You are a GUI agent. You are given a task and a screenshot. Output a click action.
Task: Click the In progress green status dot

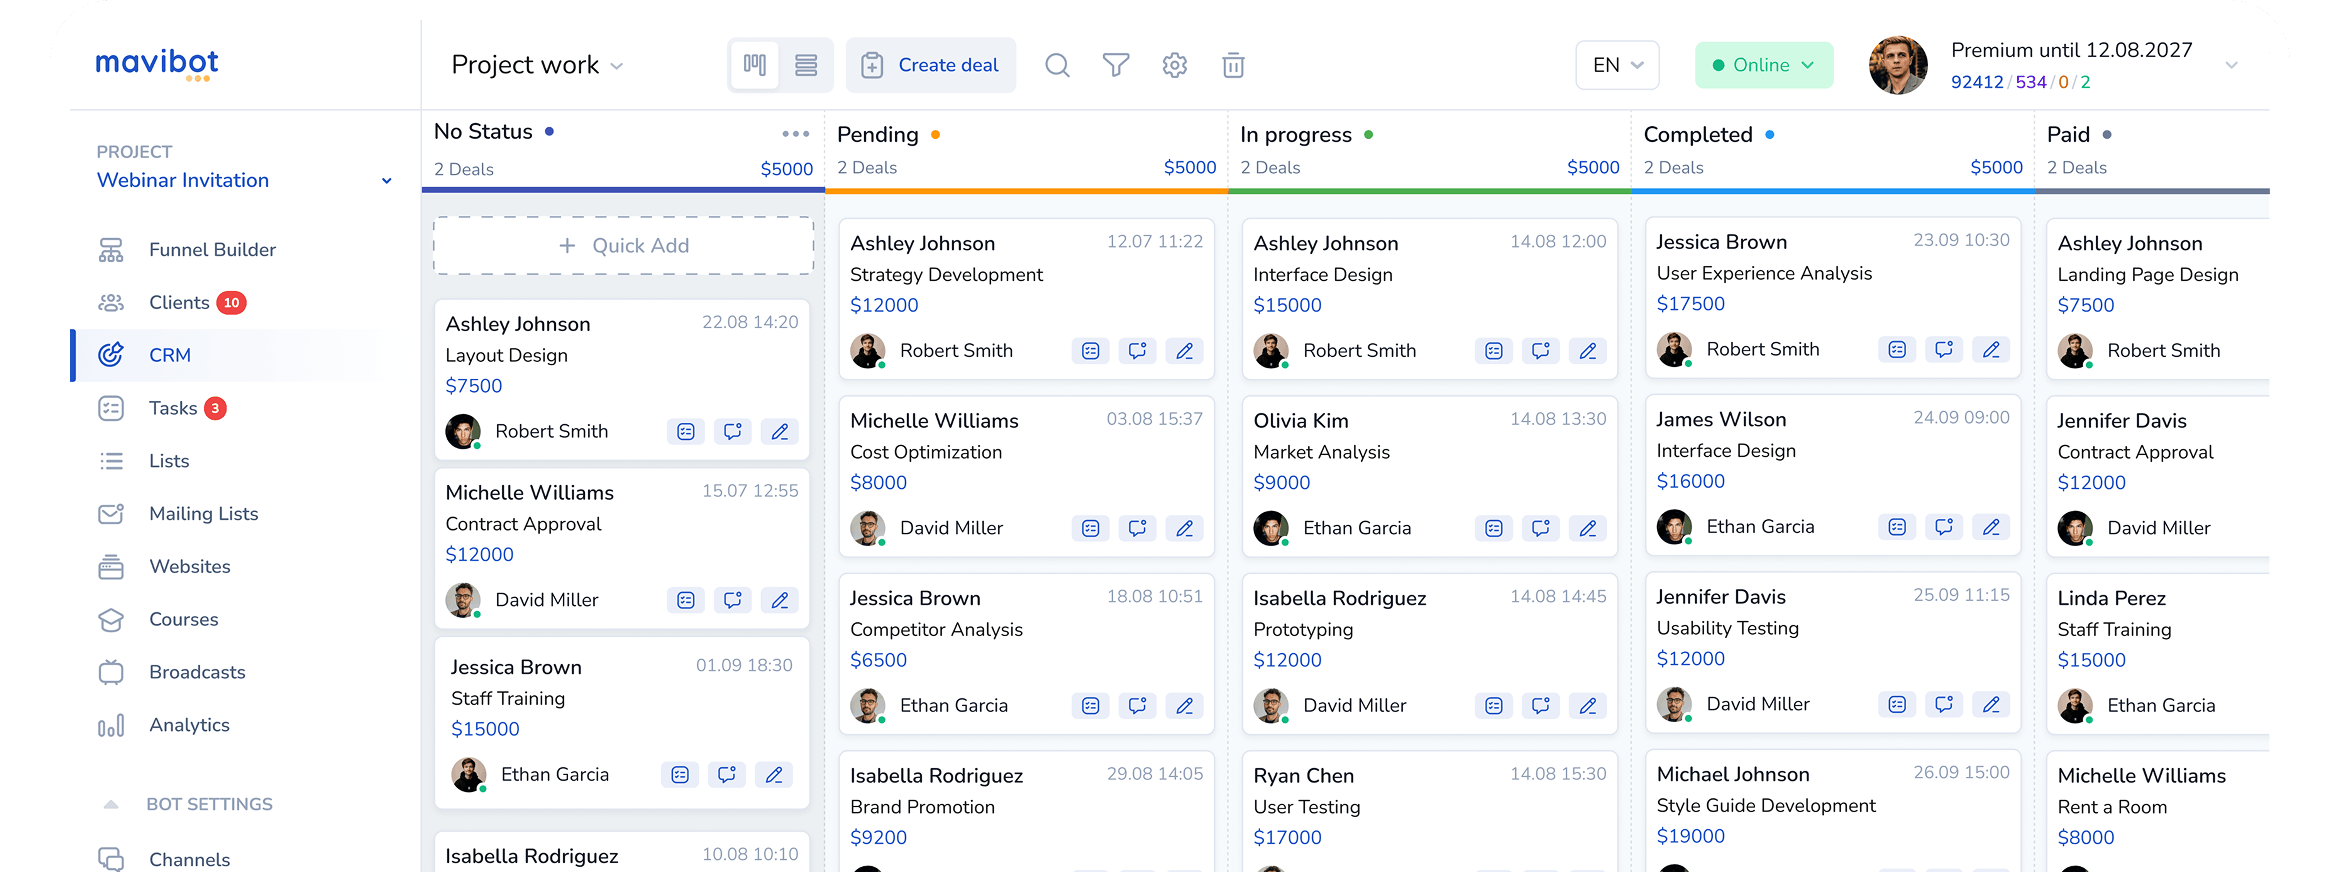pyautogui.click(x=1369, y=135)
